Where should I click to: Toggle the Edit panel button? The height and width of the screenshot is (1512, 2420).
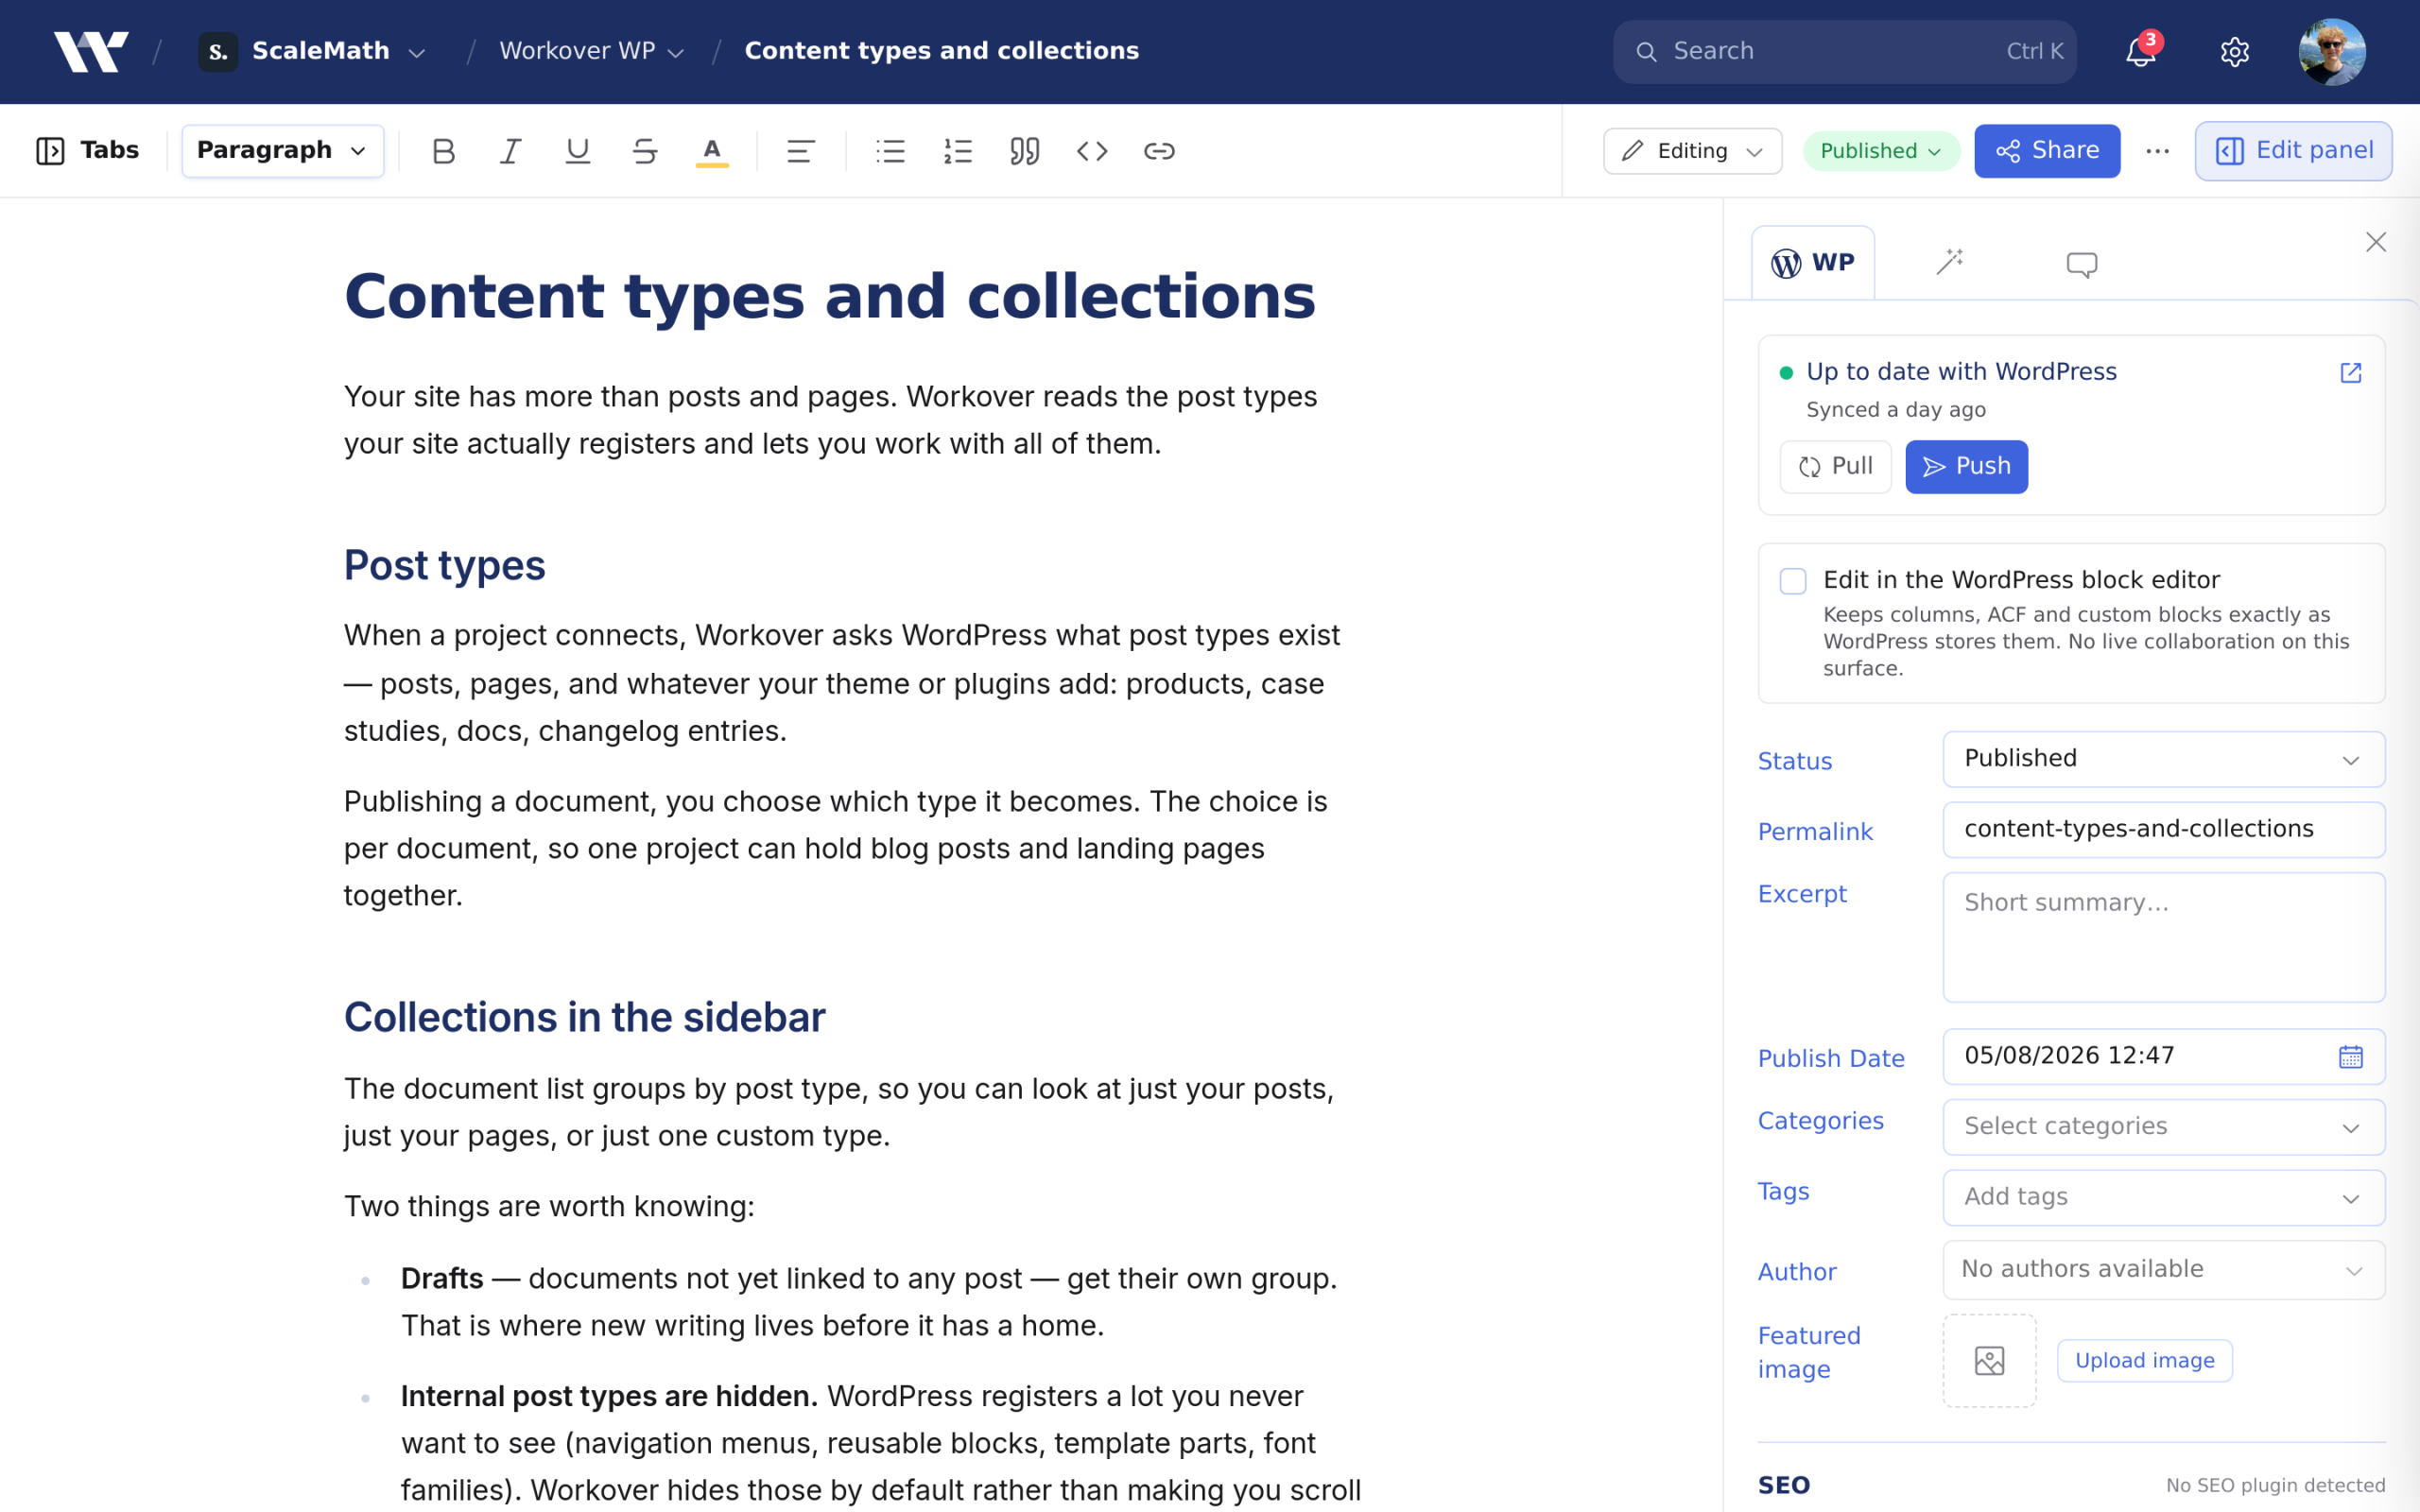[x=2293, y=151]
